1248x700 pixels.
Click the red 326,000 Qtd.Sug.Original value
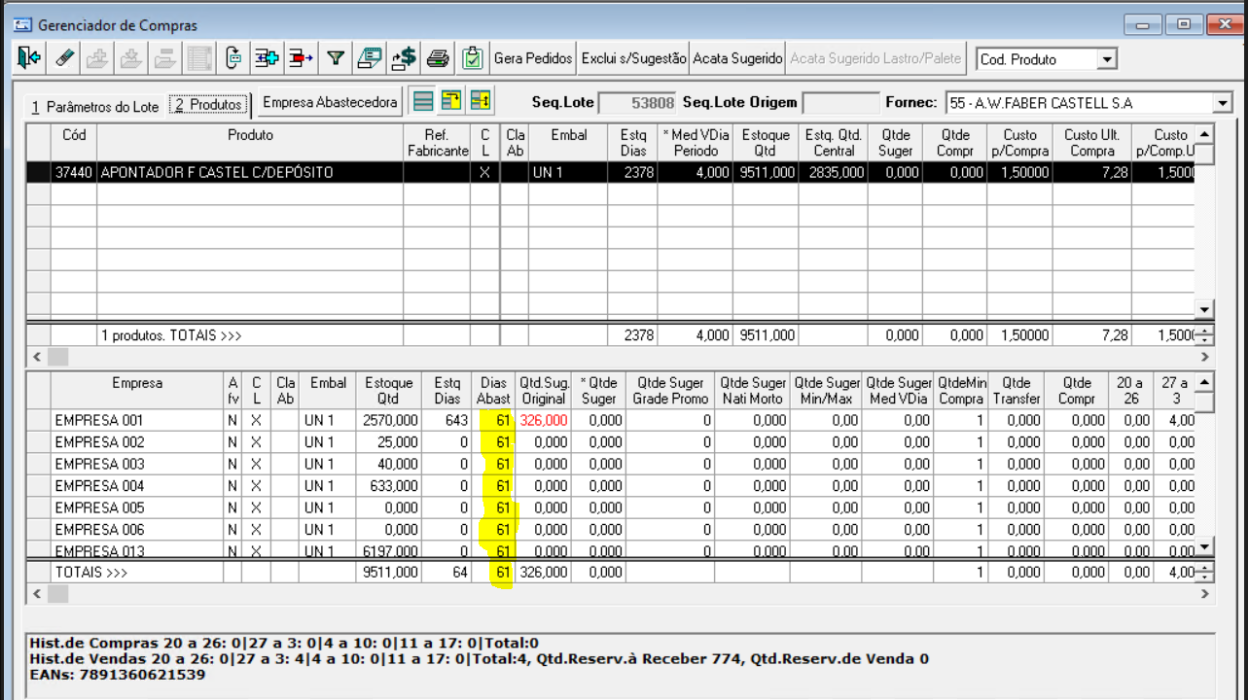pos(544,420)
